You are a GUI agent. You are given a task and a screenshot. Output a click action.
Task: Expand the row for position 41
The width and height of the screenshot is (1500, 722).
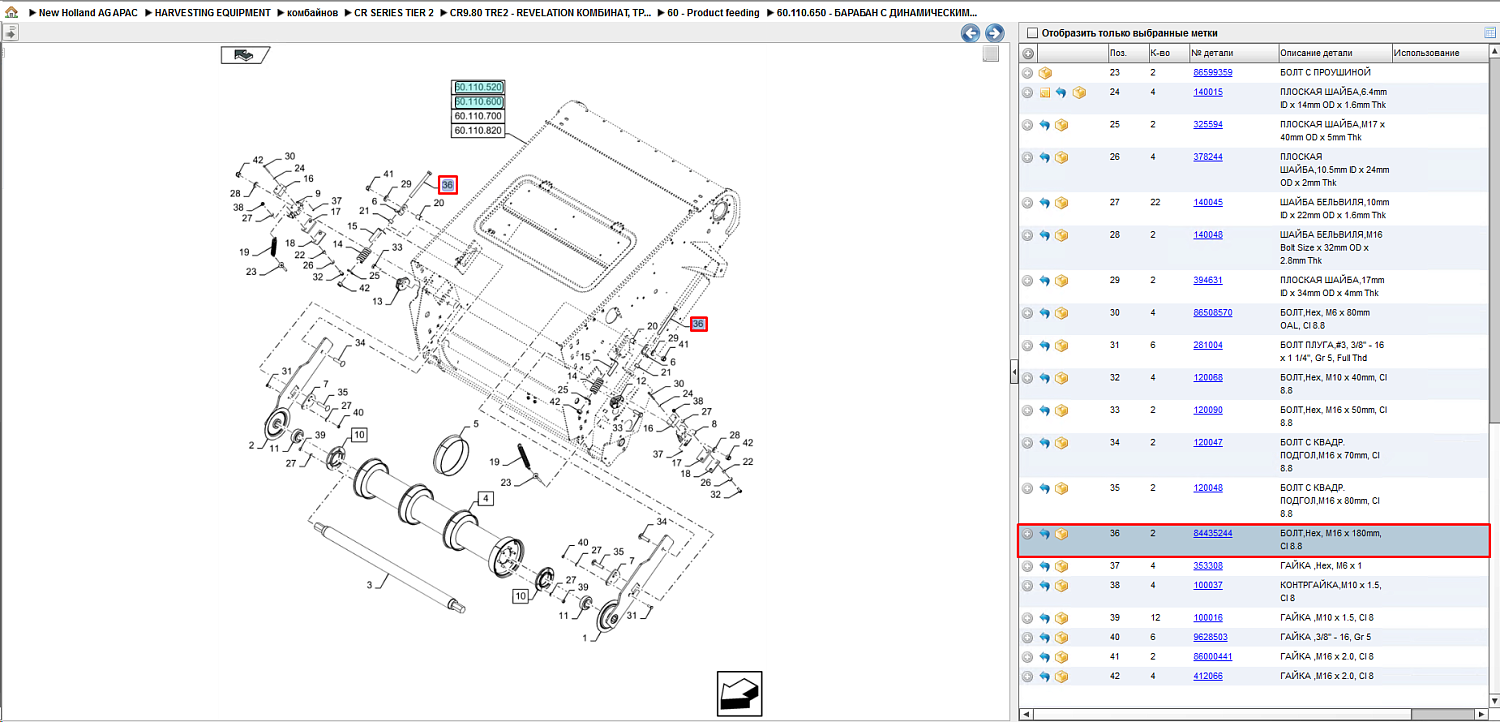[x=1027, y=657]
